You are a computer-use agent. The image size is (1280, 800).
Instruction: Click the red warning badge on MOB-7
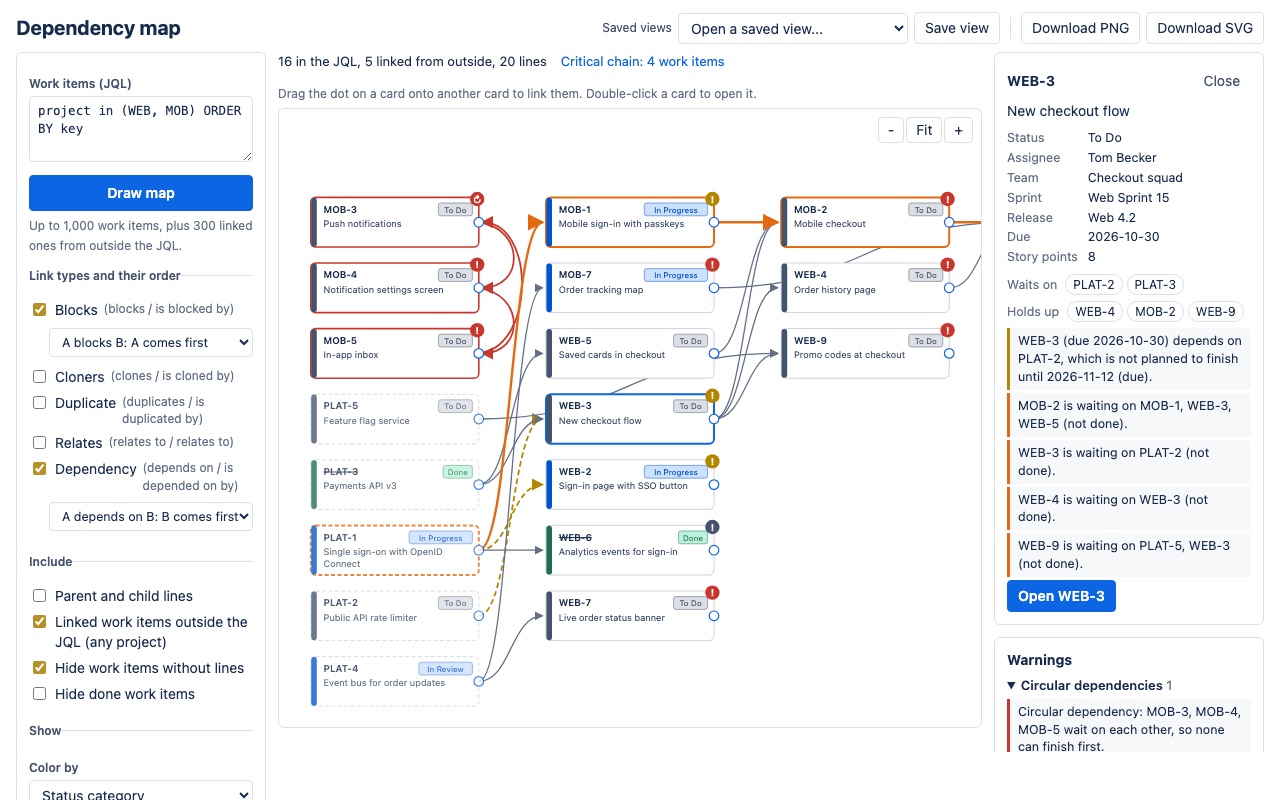[712, 265]
